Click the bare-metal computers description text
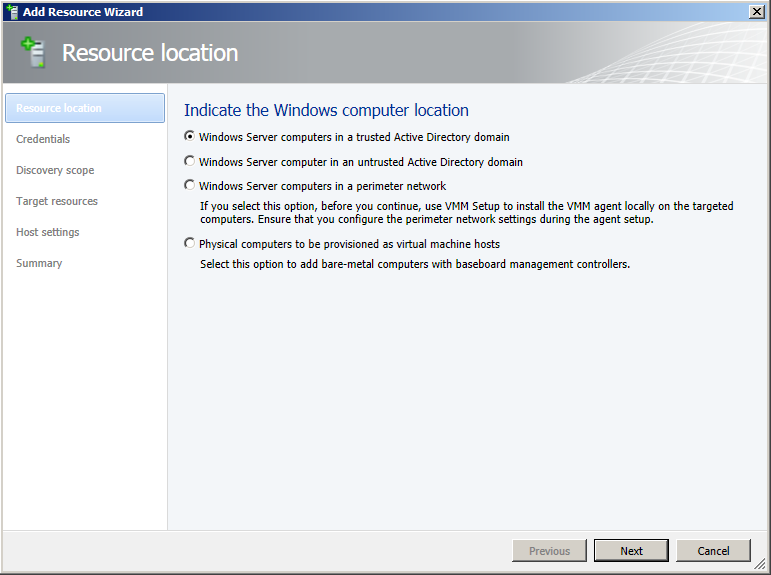The height and width of the screenshot is (575, 771). click(x=414, y=264)
